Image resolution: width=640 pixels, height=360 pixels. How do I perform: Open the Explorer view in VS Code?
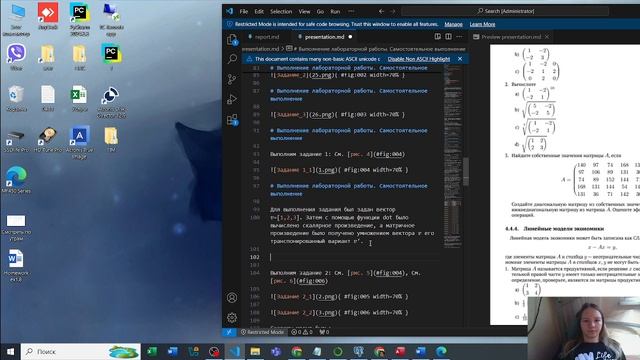pos(232,40)
